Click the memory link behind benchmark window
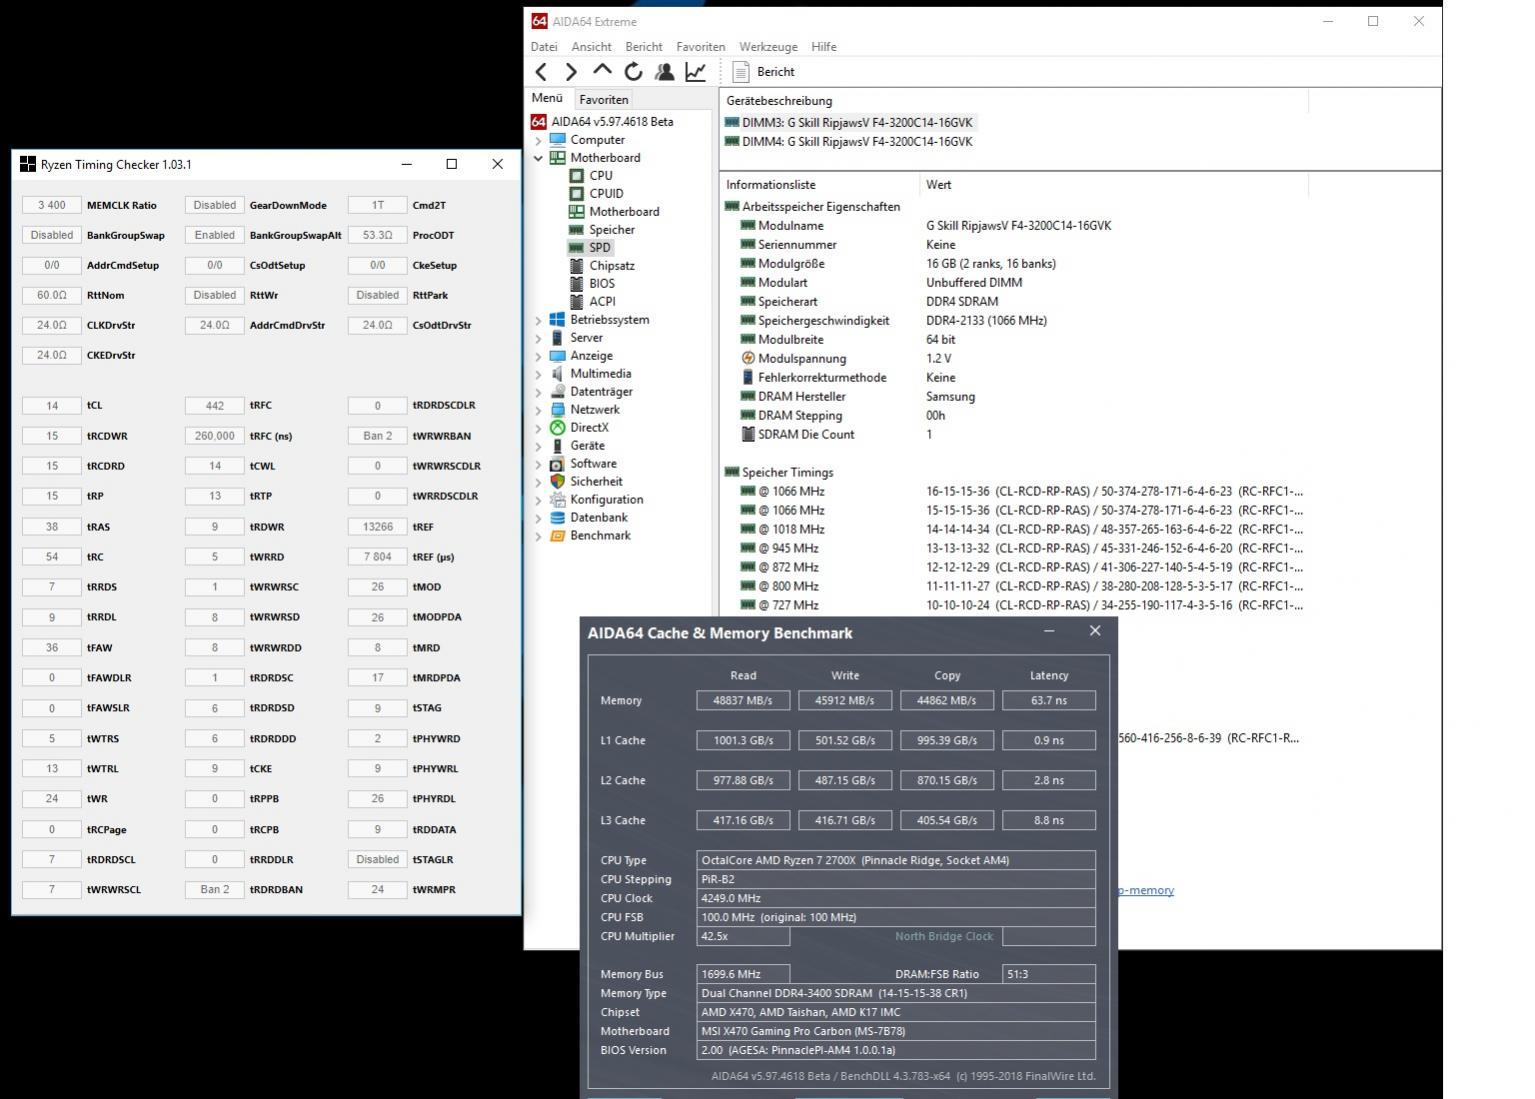Screen dimensions: 1535x1099 [x=1146, y=890]
